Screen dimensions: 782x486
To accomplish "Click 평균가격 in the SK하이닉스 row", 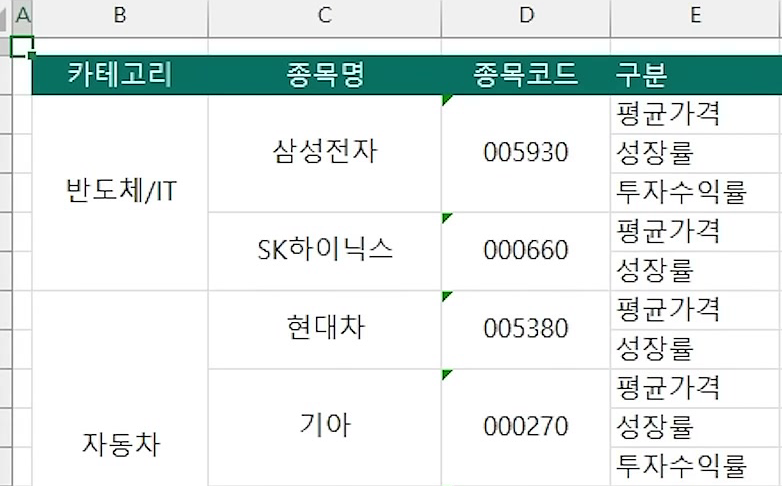I will pos(696,232).
